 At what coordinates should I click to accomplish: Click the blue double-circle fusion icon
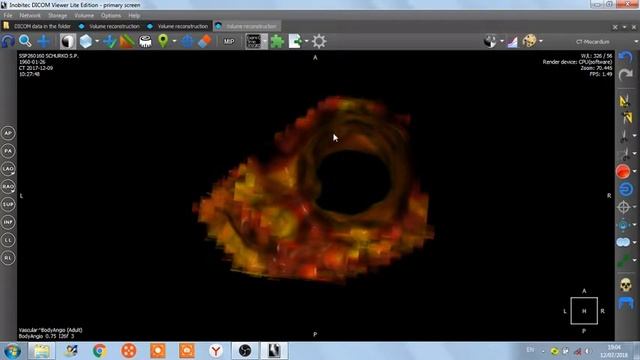pos(623,242)
